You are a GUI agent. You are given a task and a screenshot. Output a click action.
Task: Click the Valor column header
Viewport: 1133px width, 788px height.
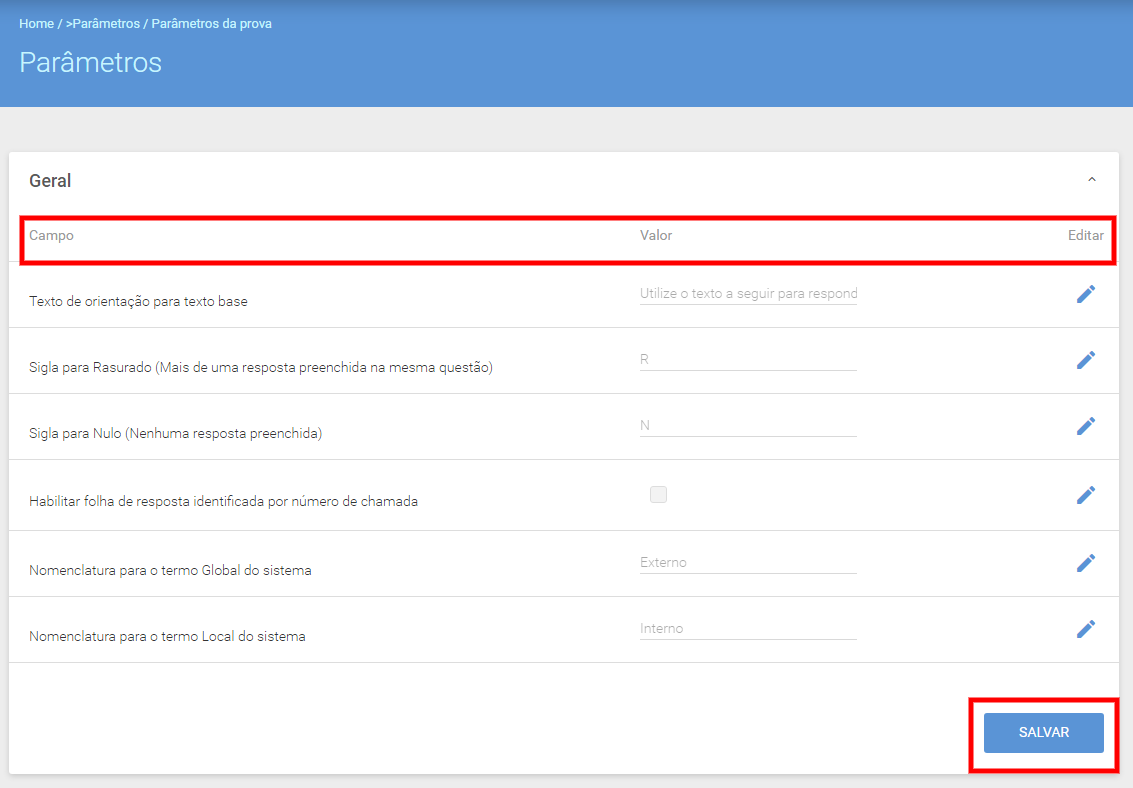point(655,235)
